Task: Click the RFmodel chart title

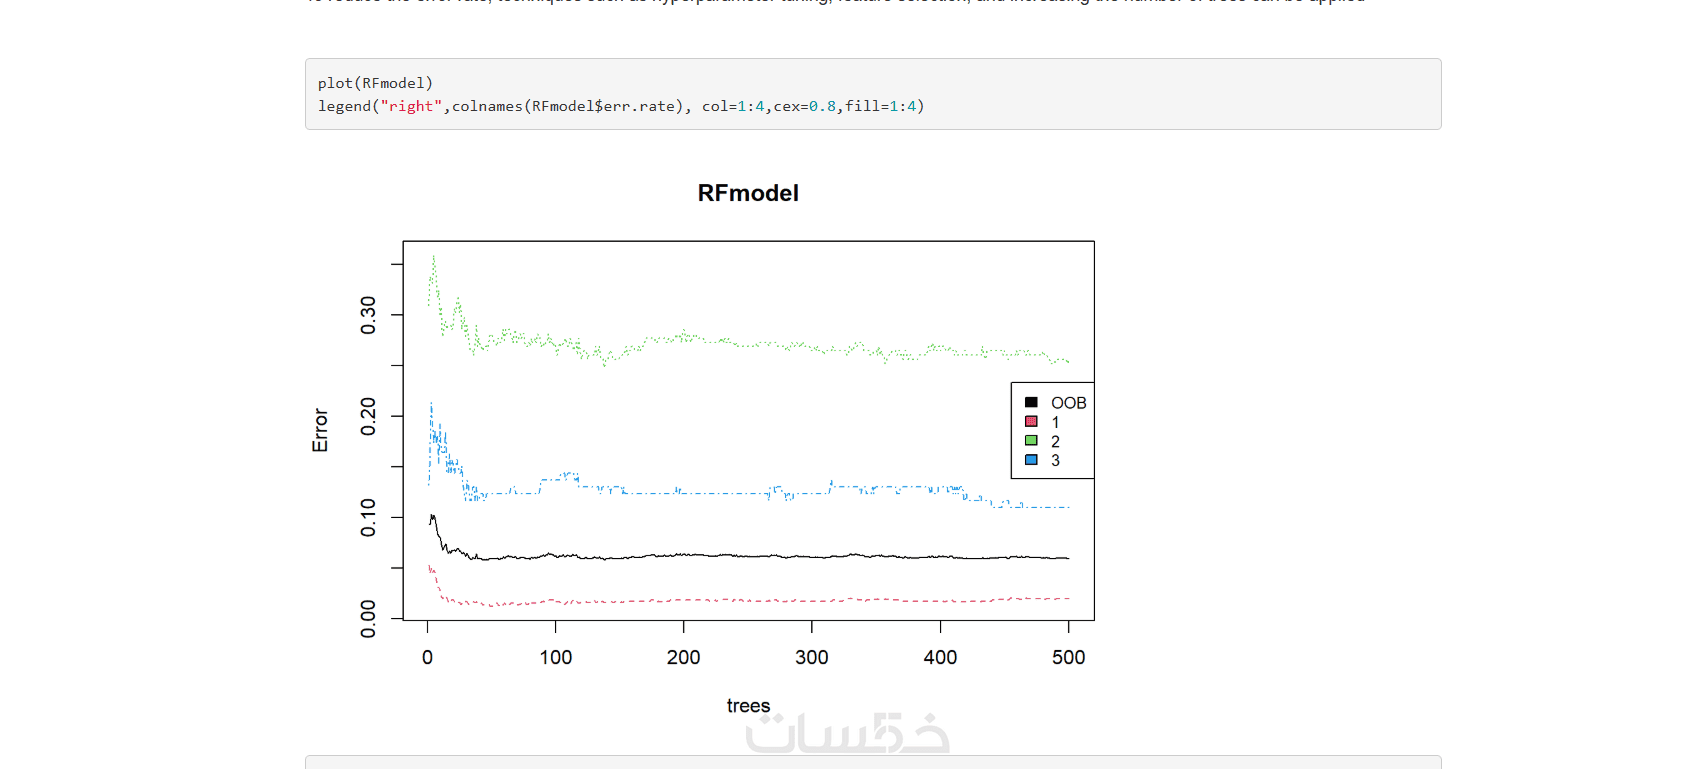Action: (x=748, y=193)
